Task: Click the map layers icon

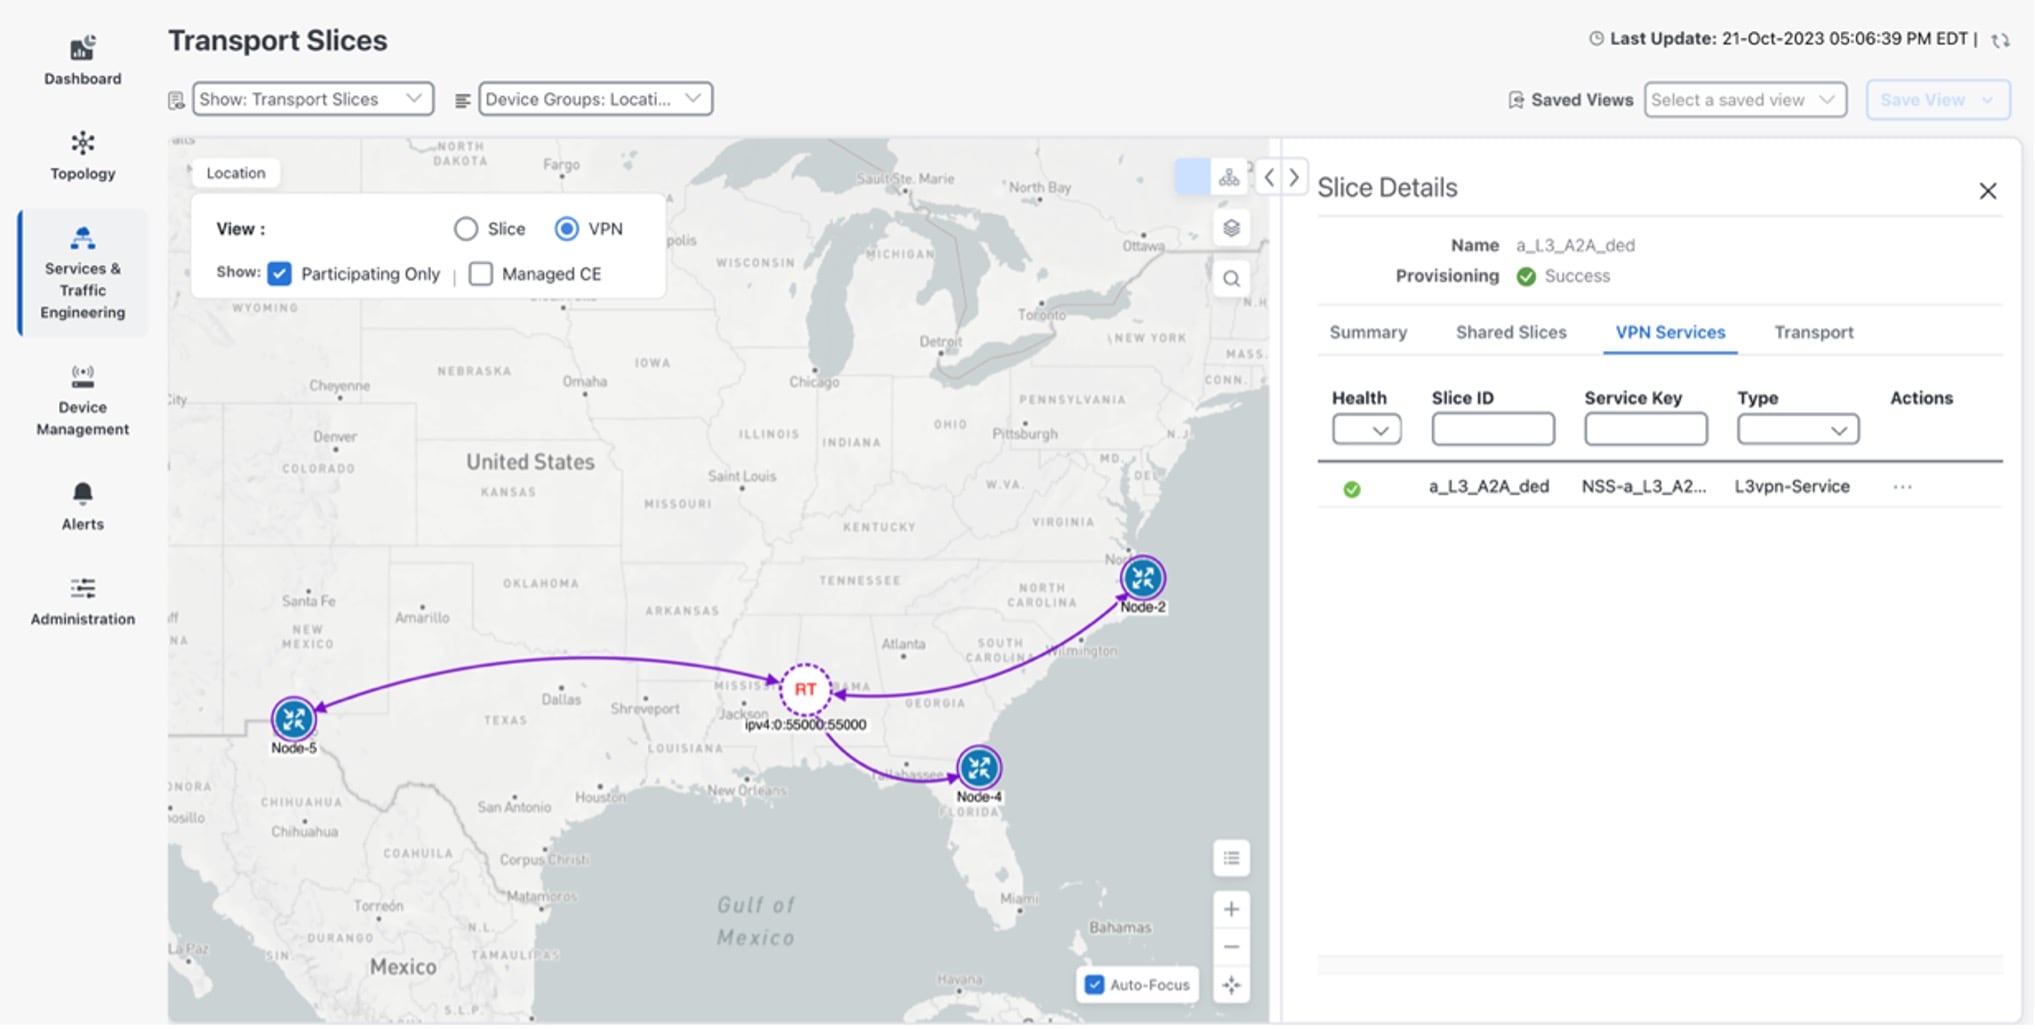Action: (x=1231, y=228)
